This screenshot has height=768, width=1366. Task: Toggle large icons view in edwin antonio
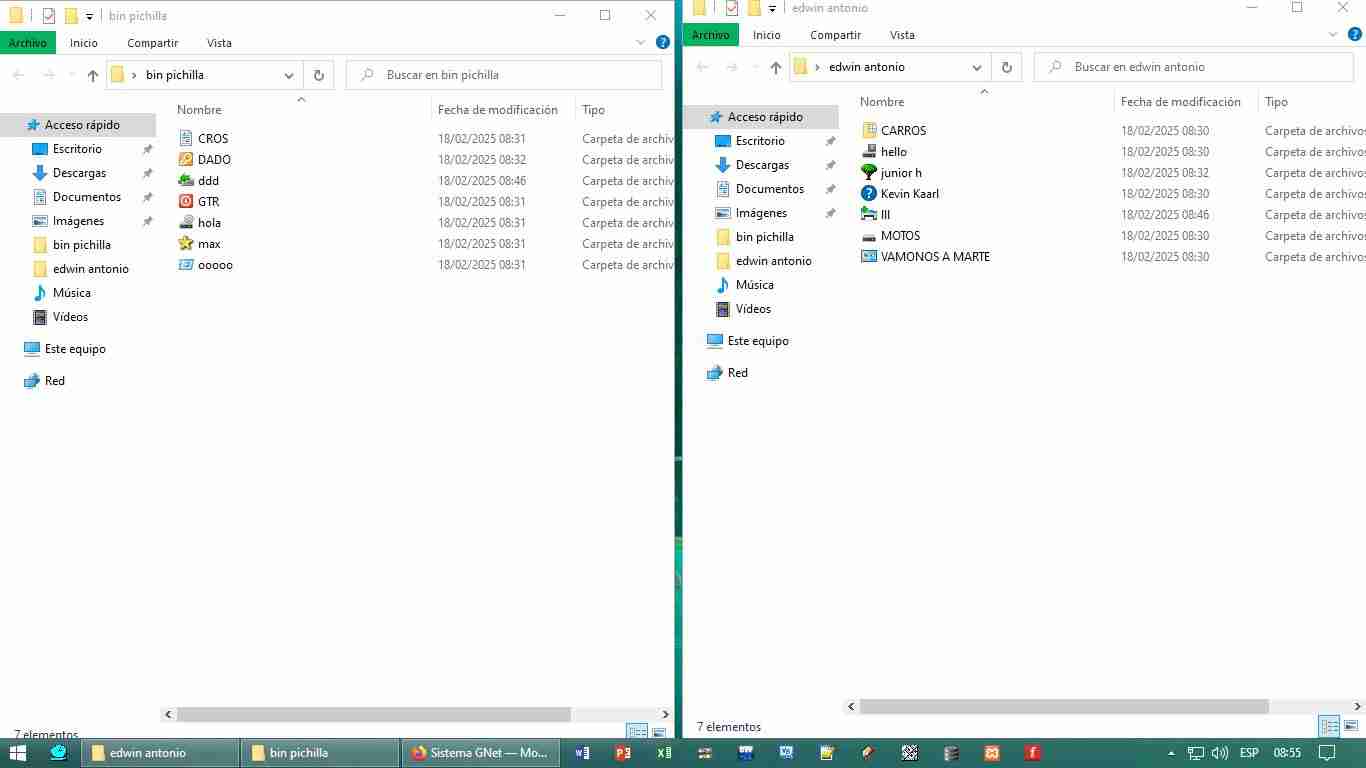coord(1352,727)
